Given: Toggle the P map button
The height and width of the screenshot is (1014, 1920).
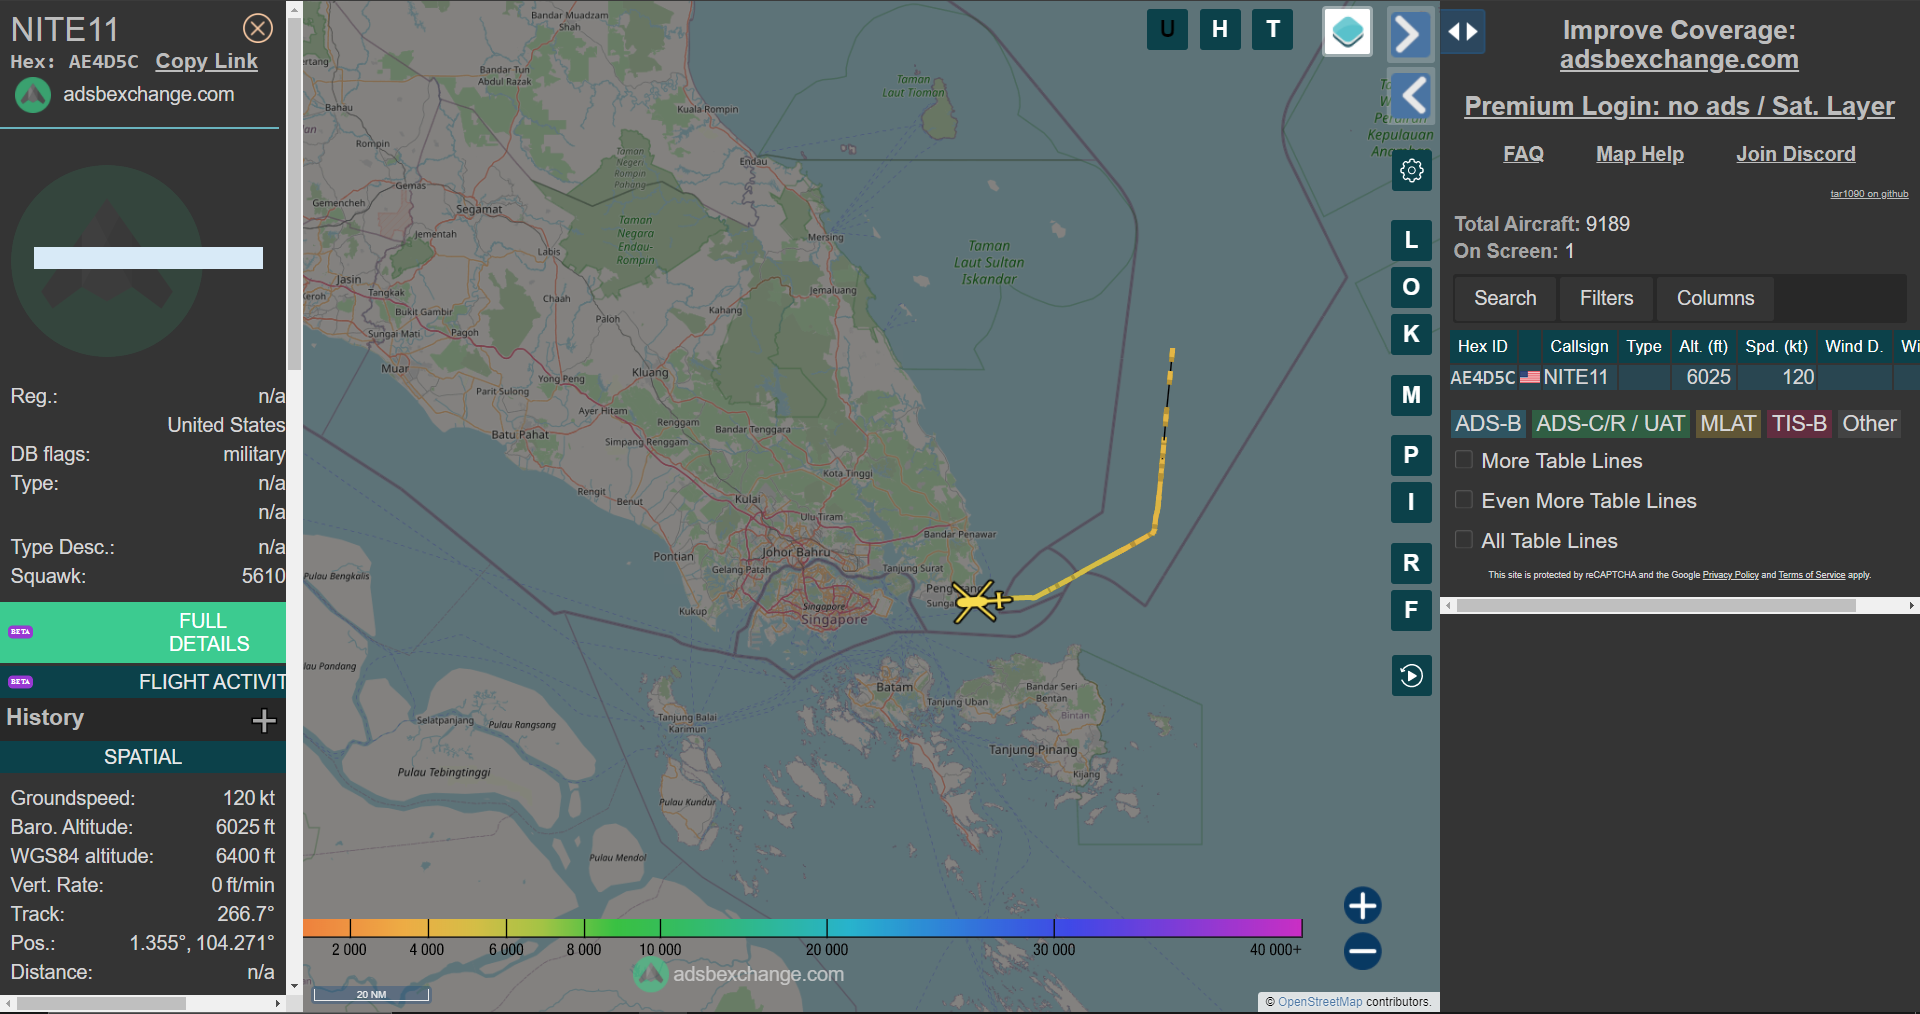Looking at the screenshot, I should pyautogui.click(x=1411, y=455).
